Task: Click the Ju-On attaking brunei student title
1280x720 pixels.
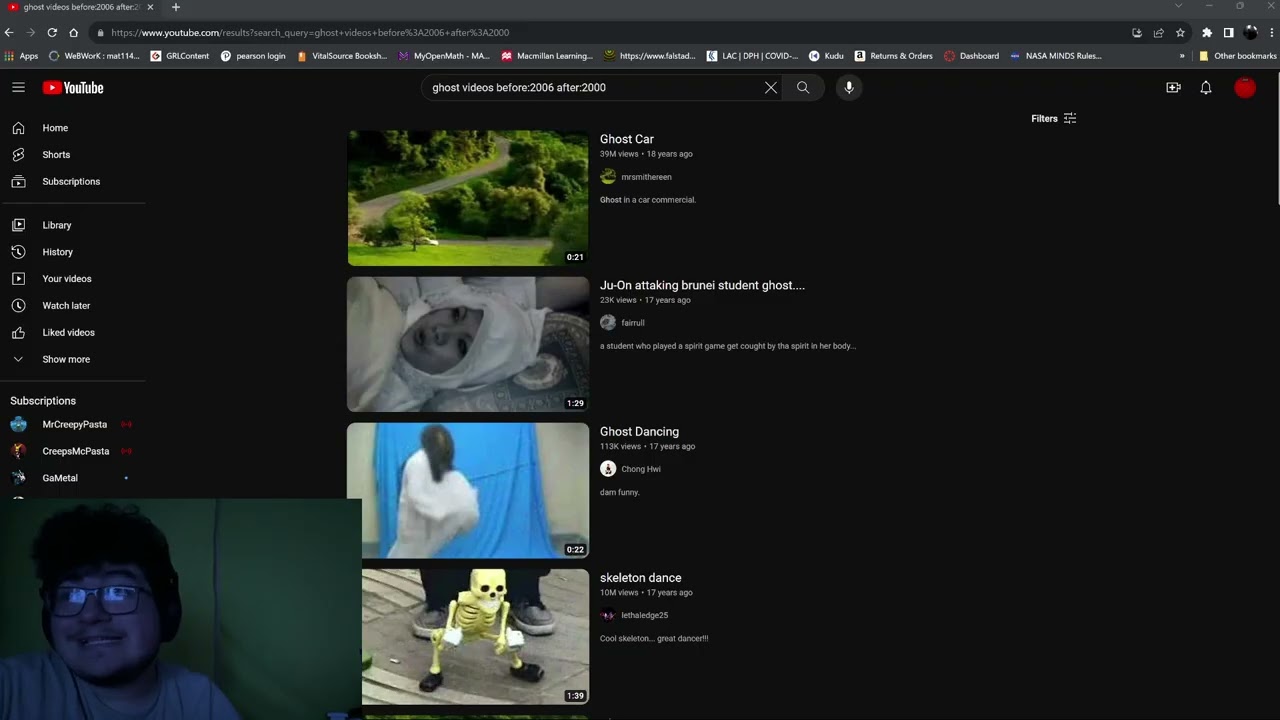Action: pos(702,285)
